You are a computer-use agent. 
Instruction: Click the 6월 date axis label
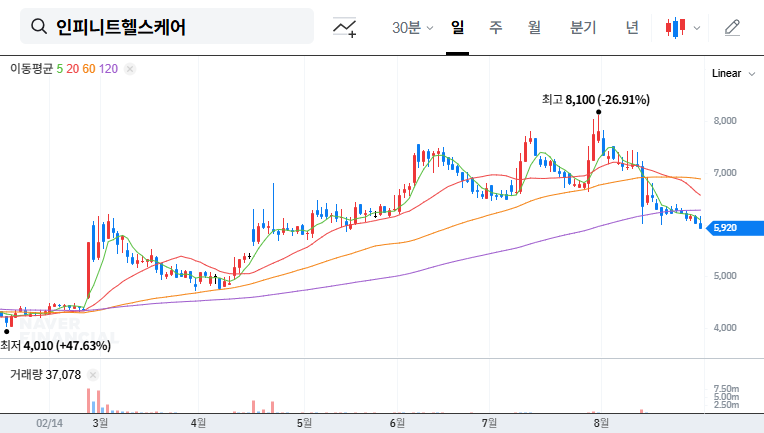(397, 423)
